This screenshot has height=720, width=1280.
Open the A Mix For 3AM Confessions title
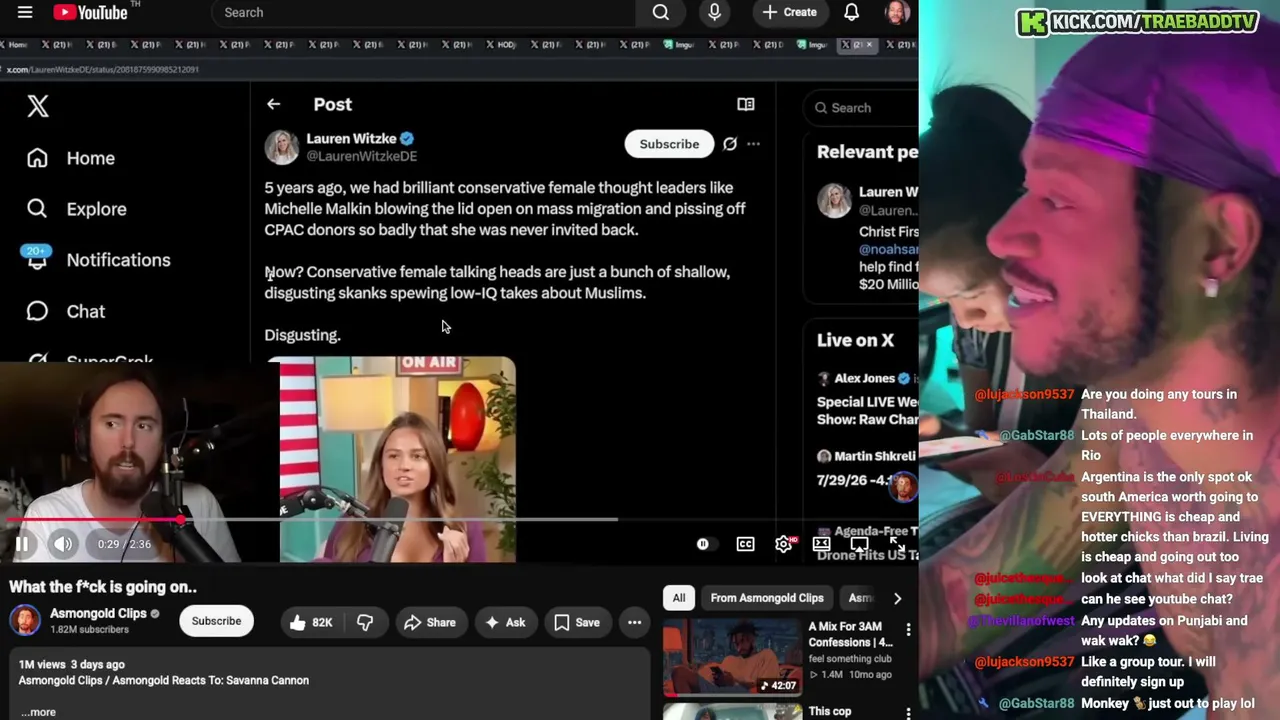pyautogui.click(x=851, y=634)
